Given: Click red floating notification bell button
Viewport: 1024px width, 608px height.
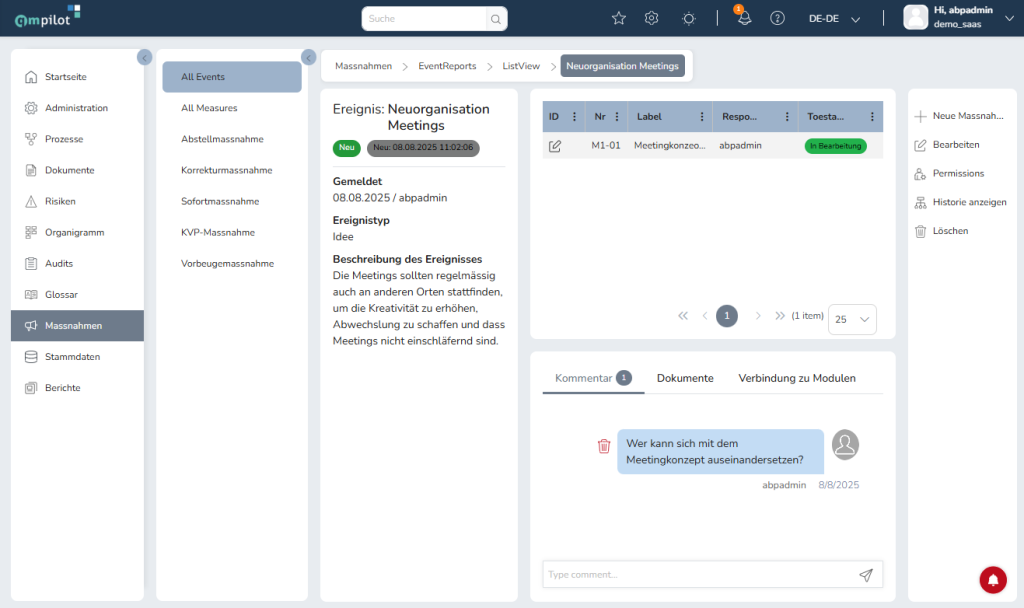Looking at the screenshot, I should (992, 579).
